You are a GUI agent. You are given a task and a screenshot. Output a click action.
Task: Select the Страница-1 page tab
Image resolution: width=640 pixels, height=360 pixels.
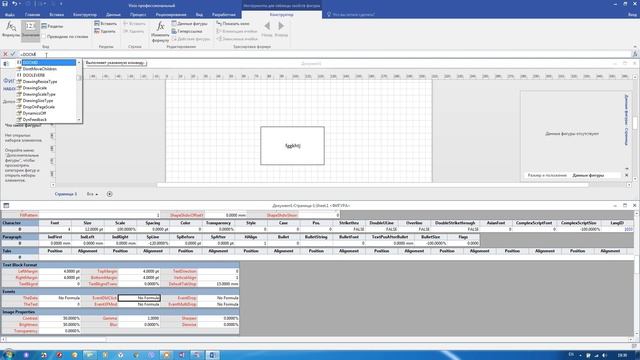click(x=66, y=194)
